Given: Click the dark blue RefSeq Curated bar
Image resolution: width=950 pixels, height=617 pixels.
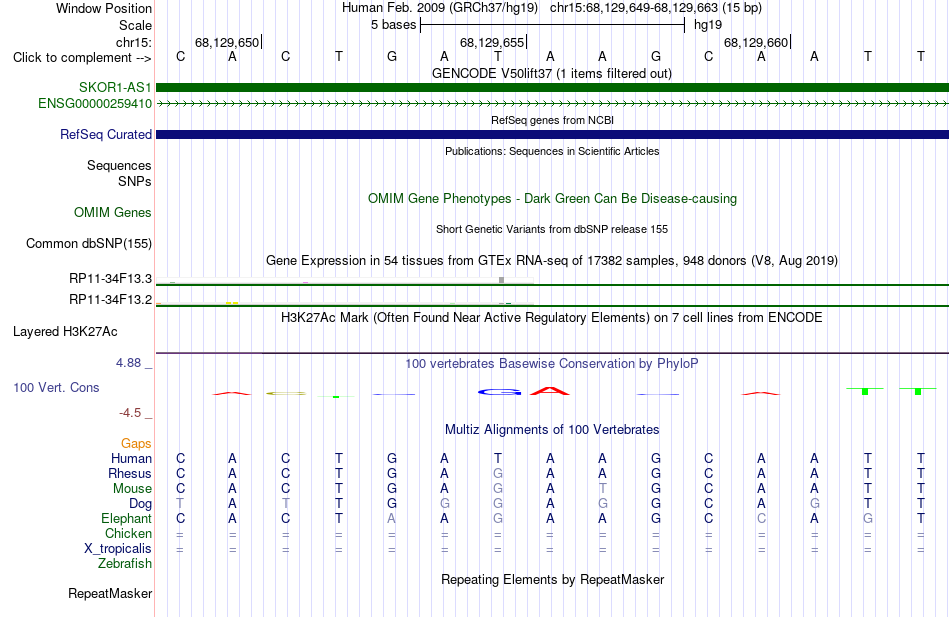Looking at the screenshot, I should (552, 134).
